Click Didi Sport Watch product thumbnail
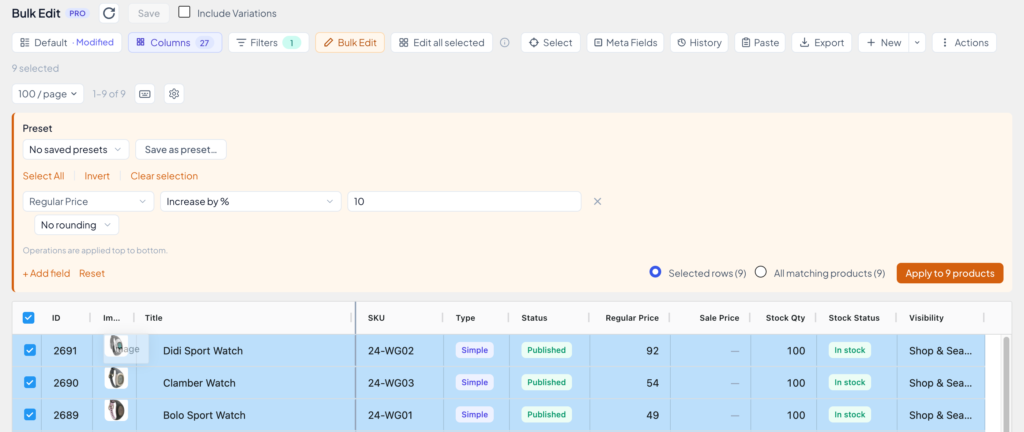 click(116, 346)
